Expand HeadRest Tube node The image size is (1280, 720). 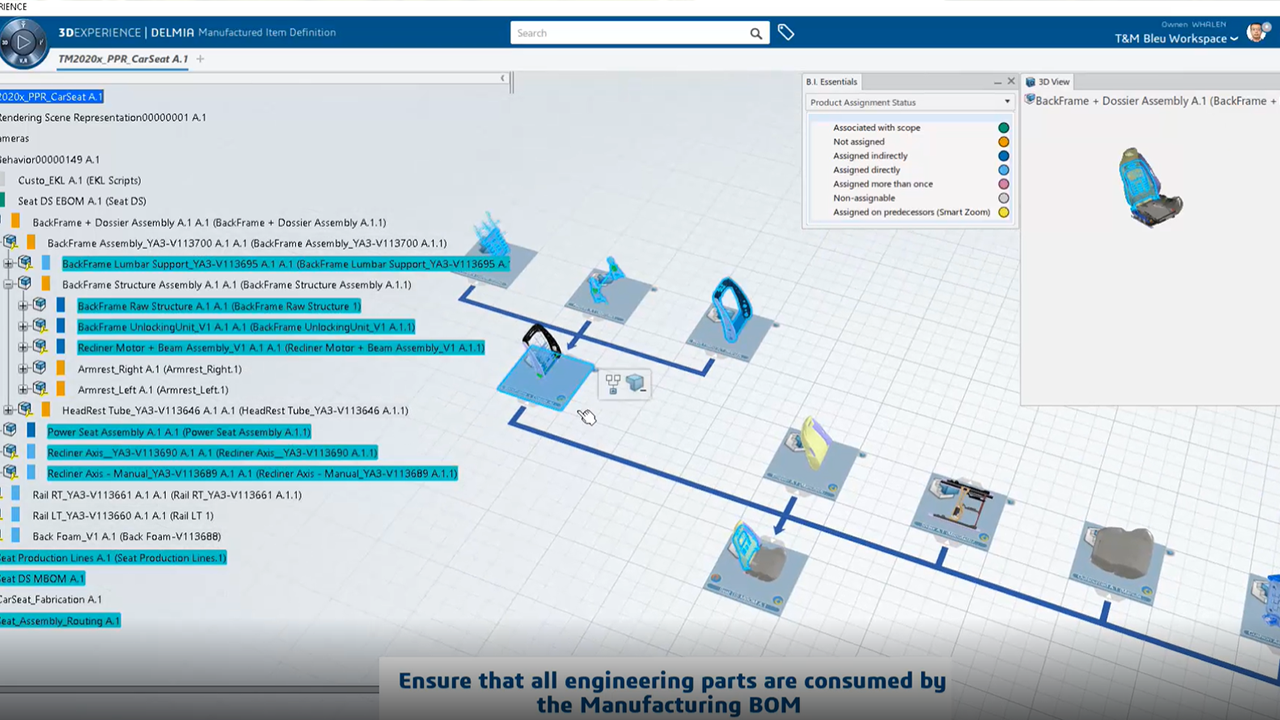pyautogui.click(x=8, y=411)
